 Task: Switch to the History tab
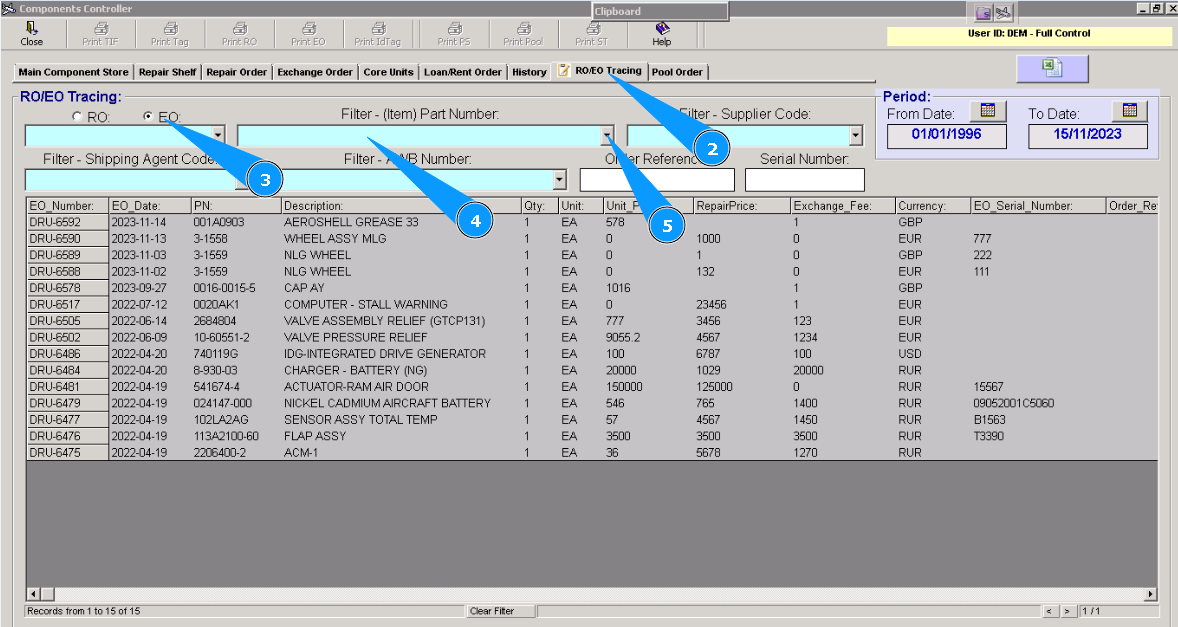[x=530, y=72]
